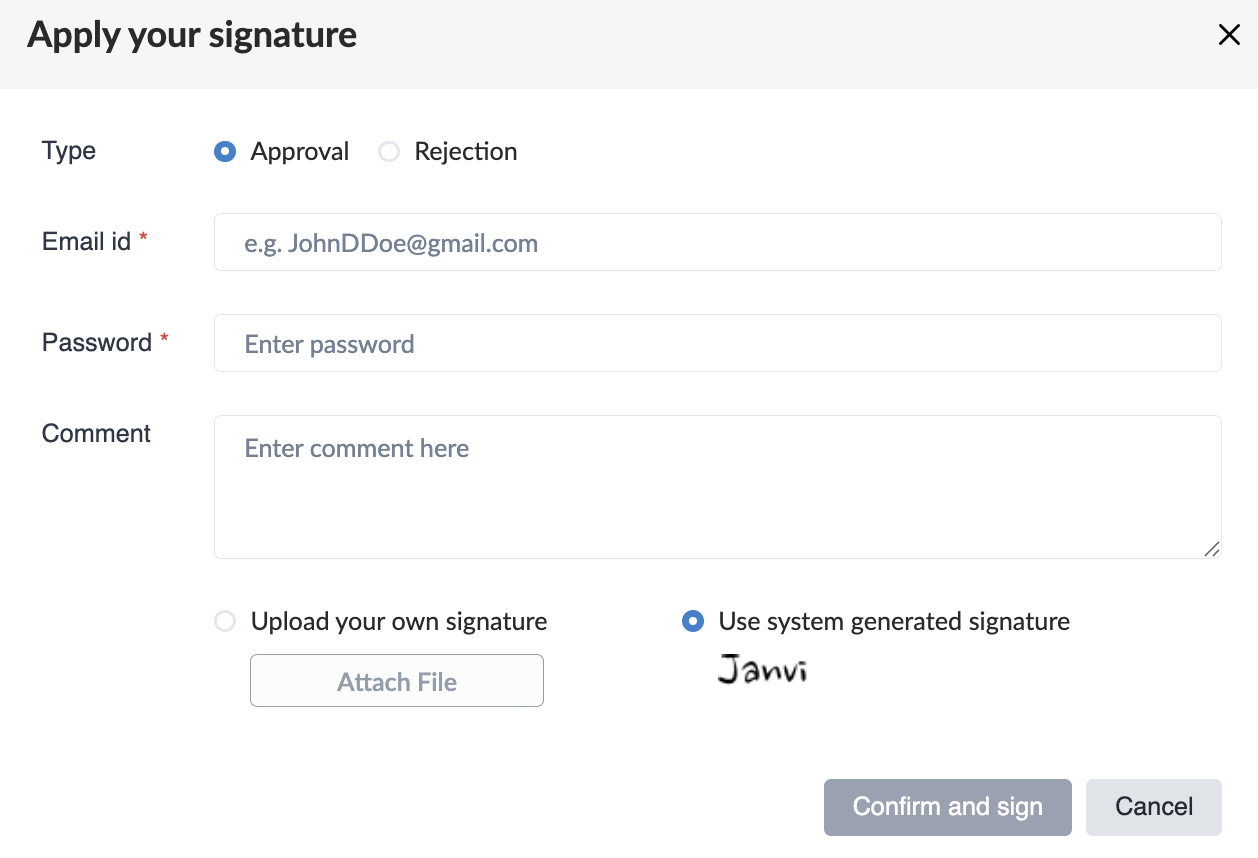Click the Comment field label

coord(96,433)
